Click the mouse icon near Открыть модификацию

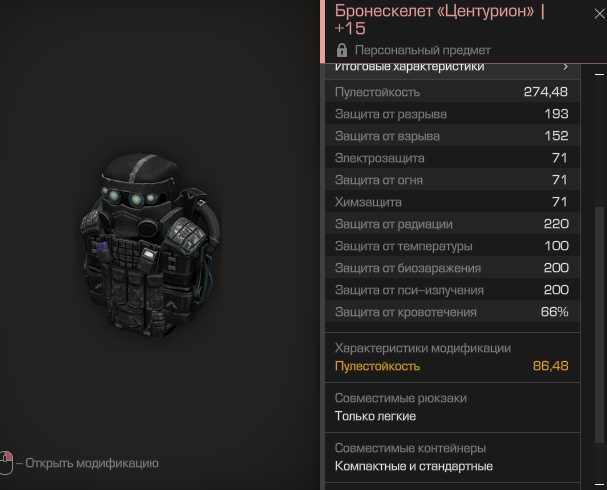coord(6,463)
